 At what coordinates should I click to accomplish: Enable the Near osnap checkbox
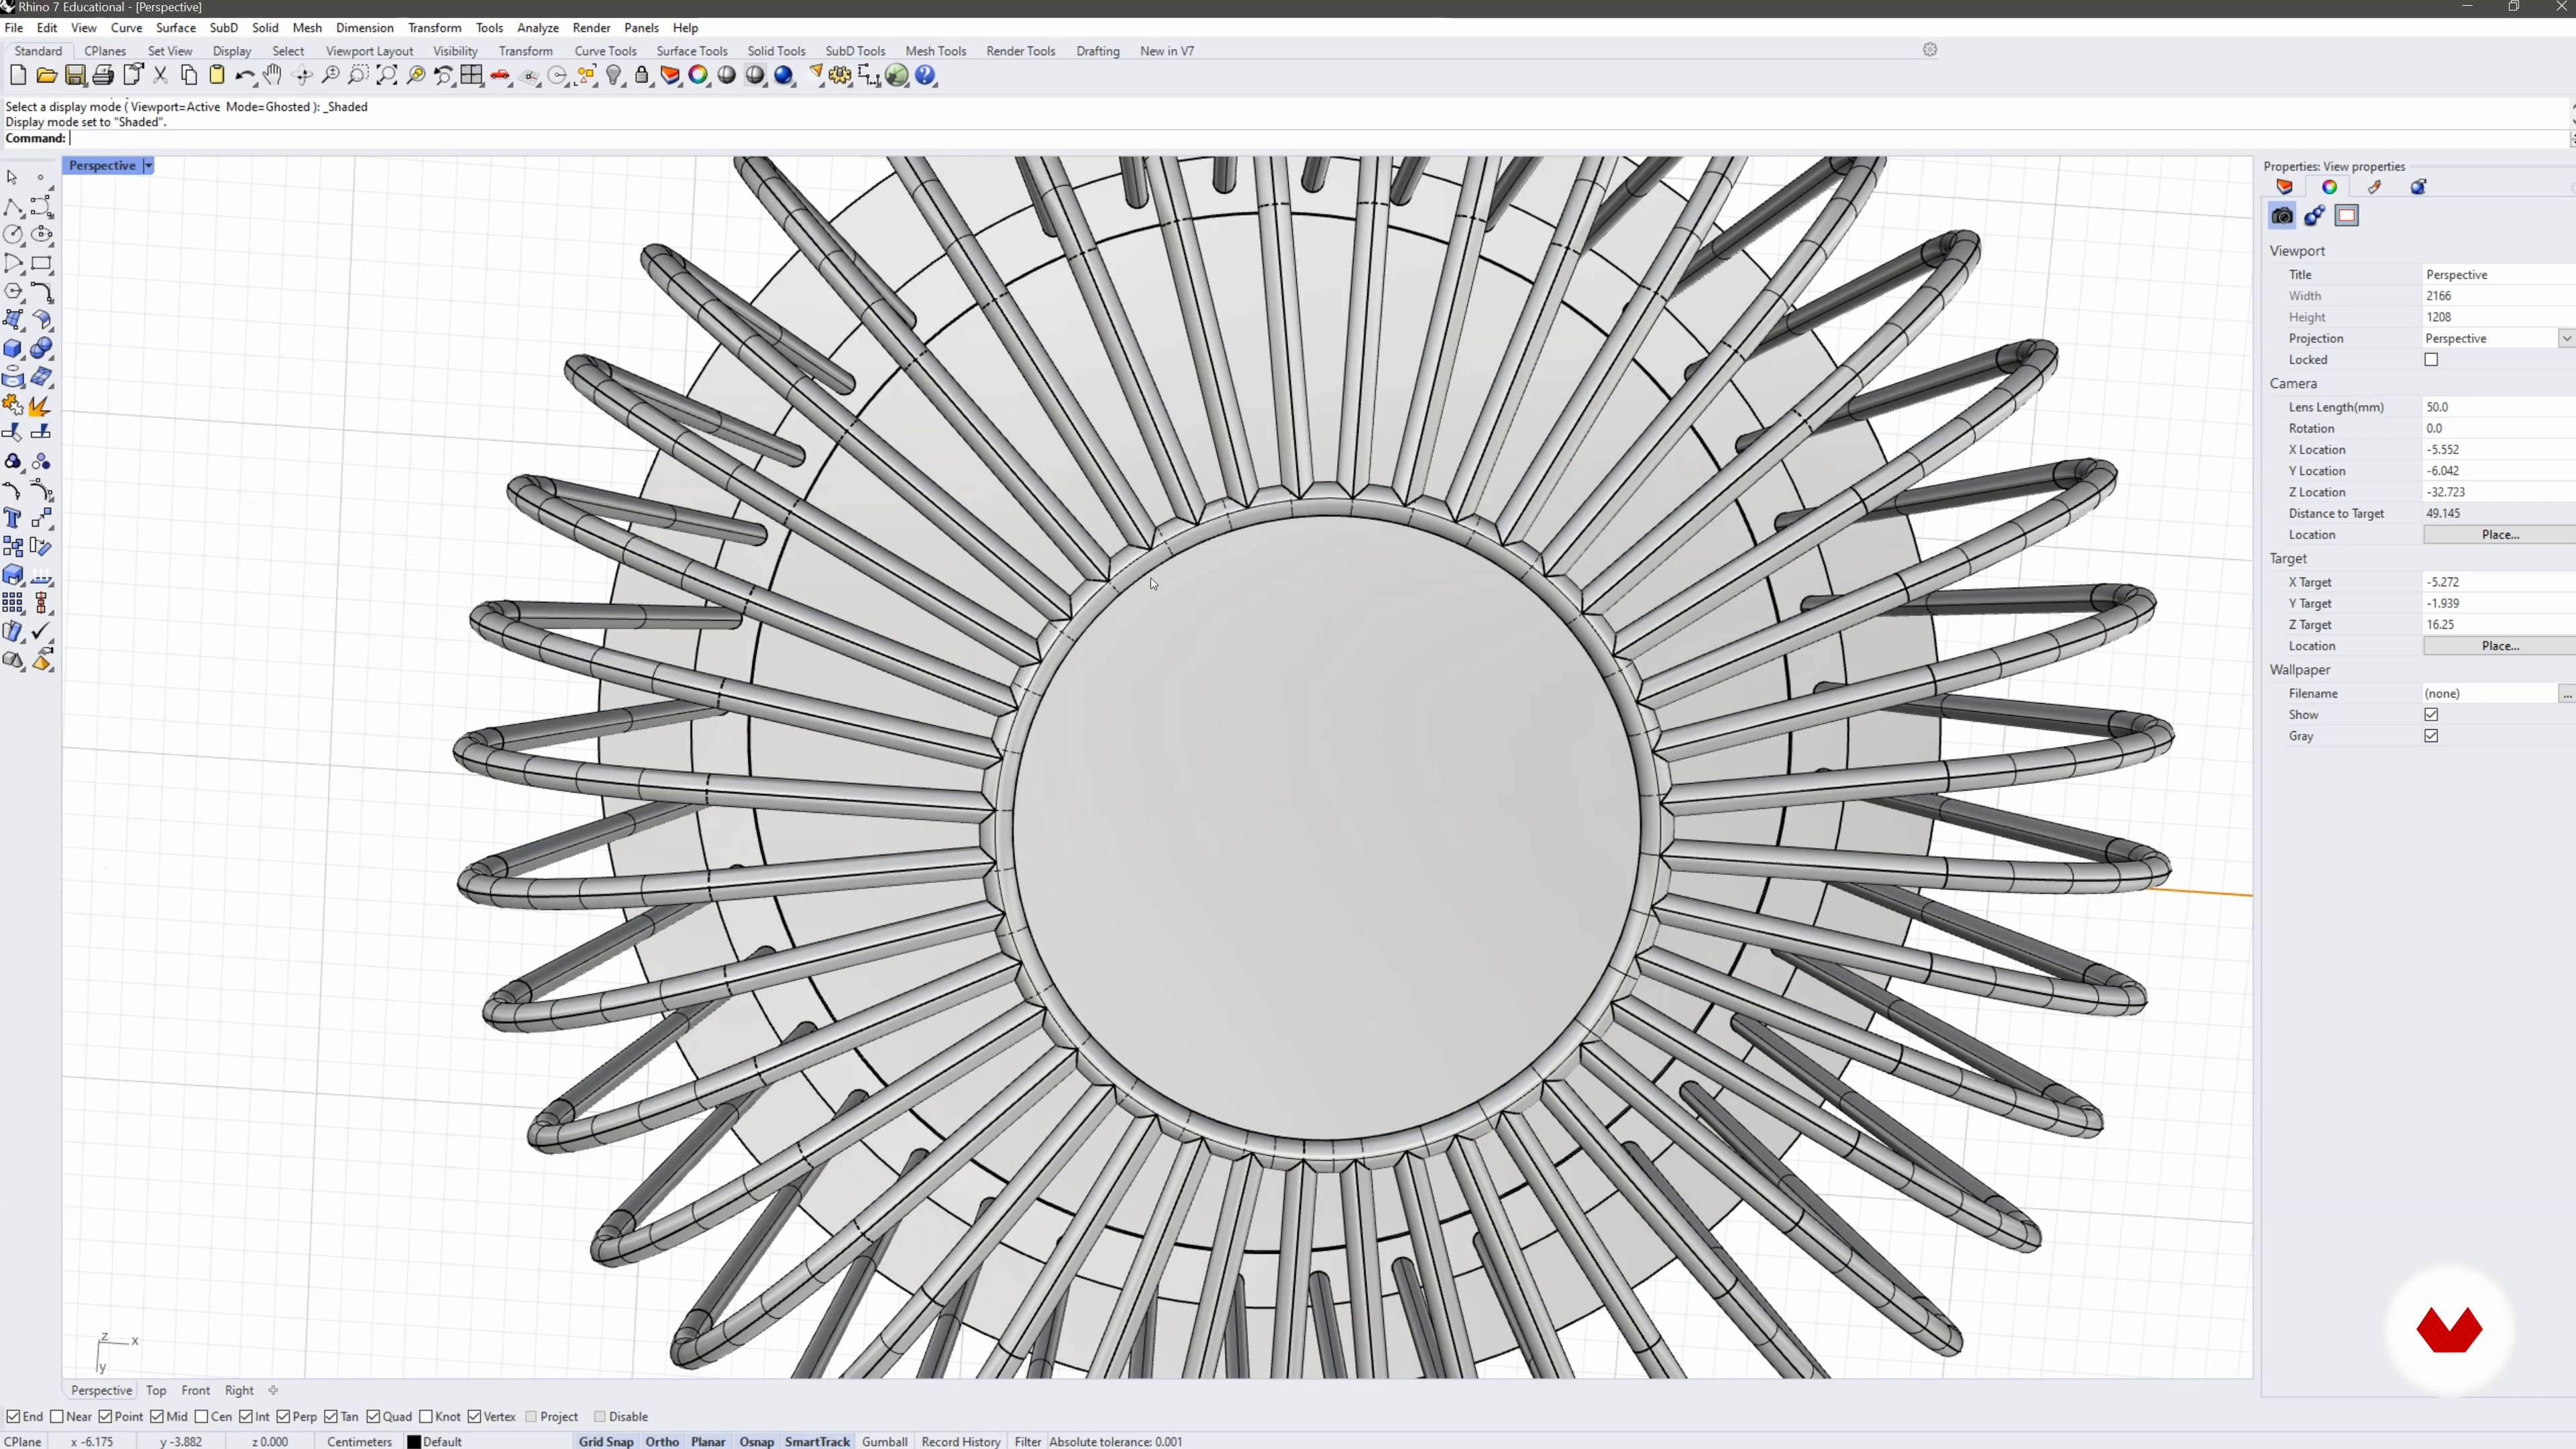(57, 1416)
